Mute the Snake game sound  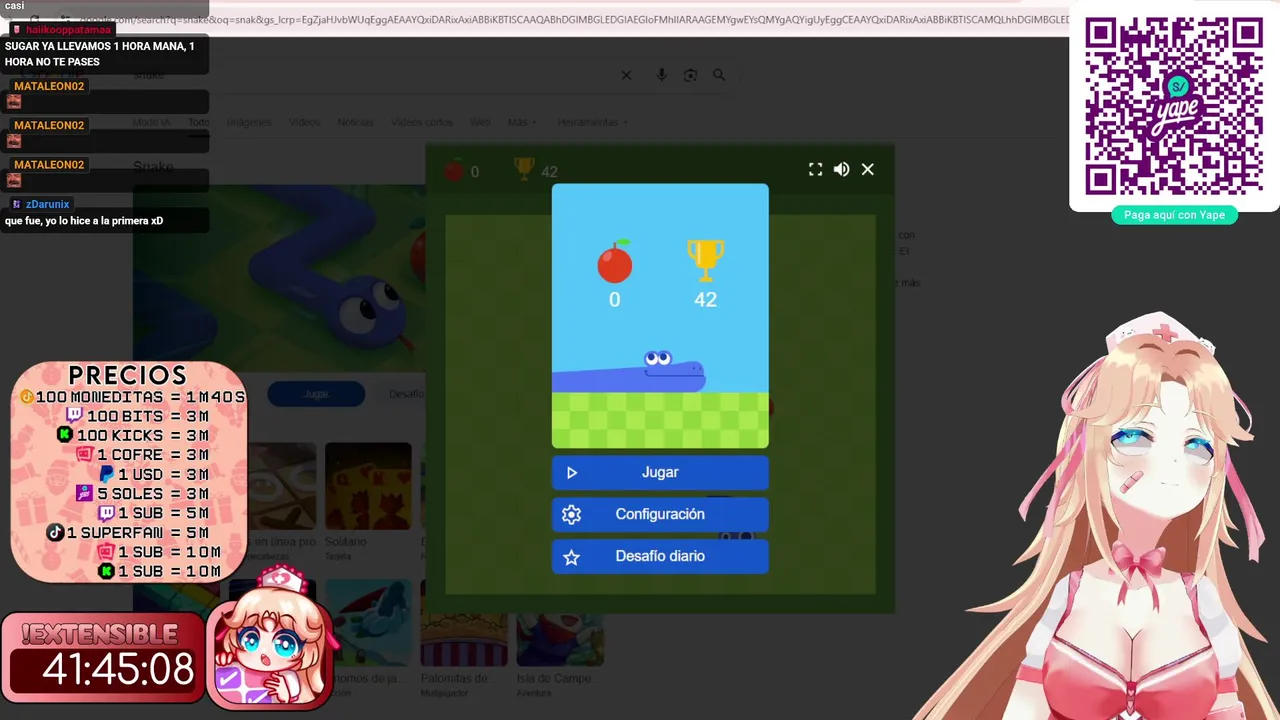click(x=842, y=170)
